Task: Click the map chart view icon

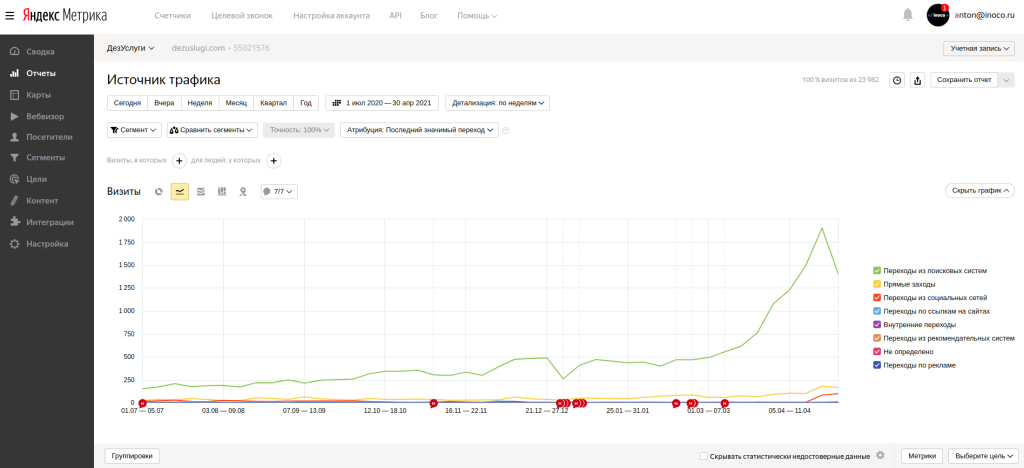Action: coord(243,191)
